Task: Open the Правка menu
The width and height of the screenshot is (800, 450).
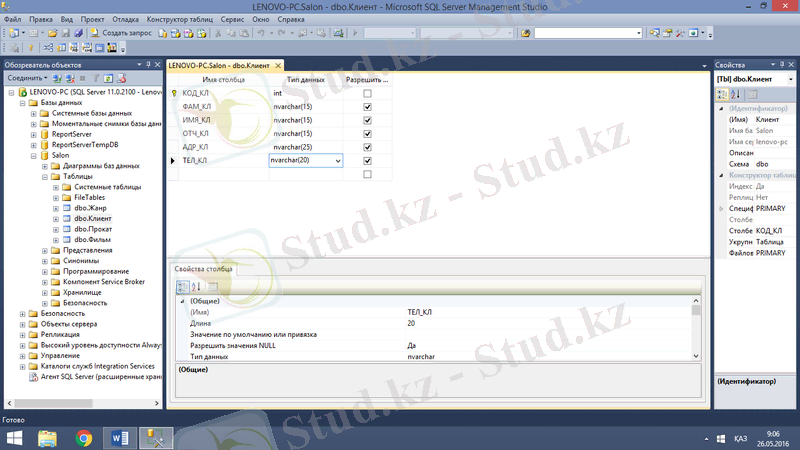Action: (x=40, y=19)
